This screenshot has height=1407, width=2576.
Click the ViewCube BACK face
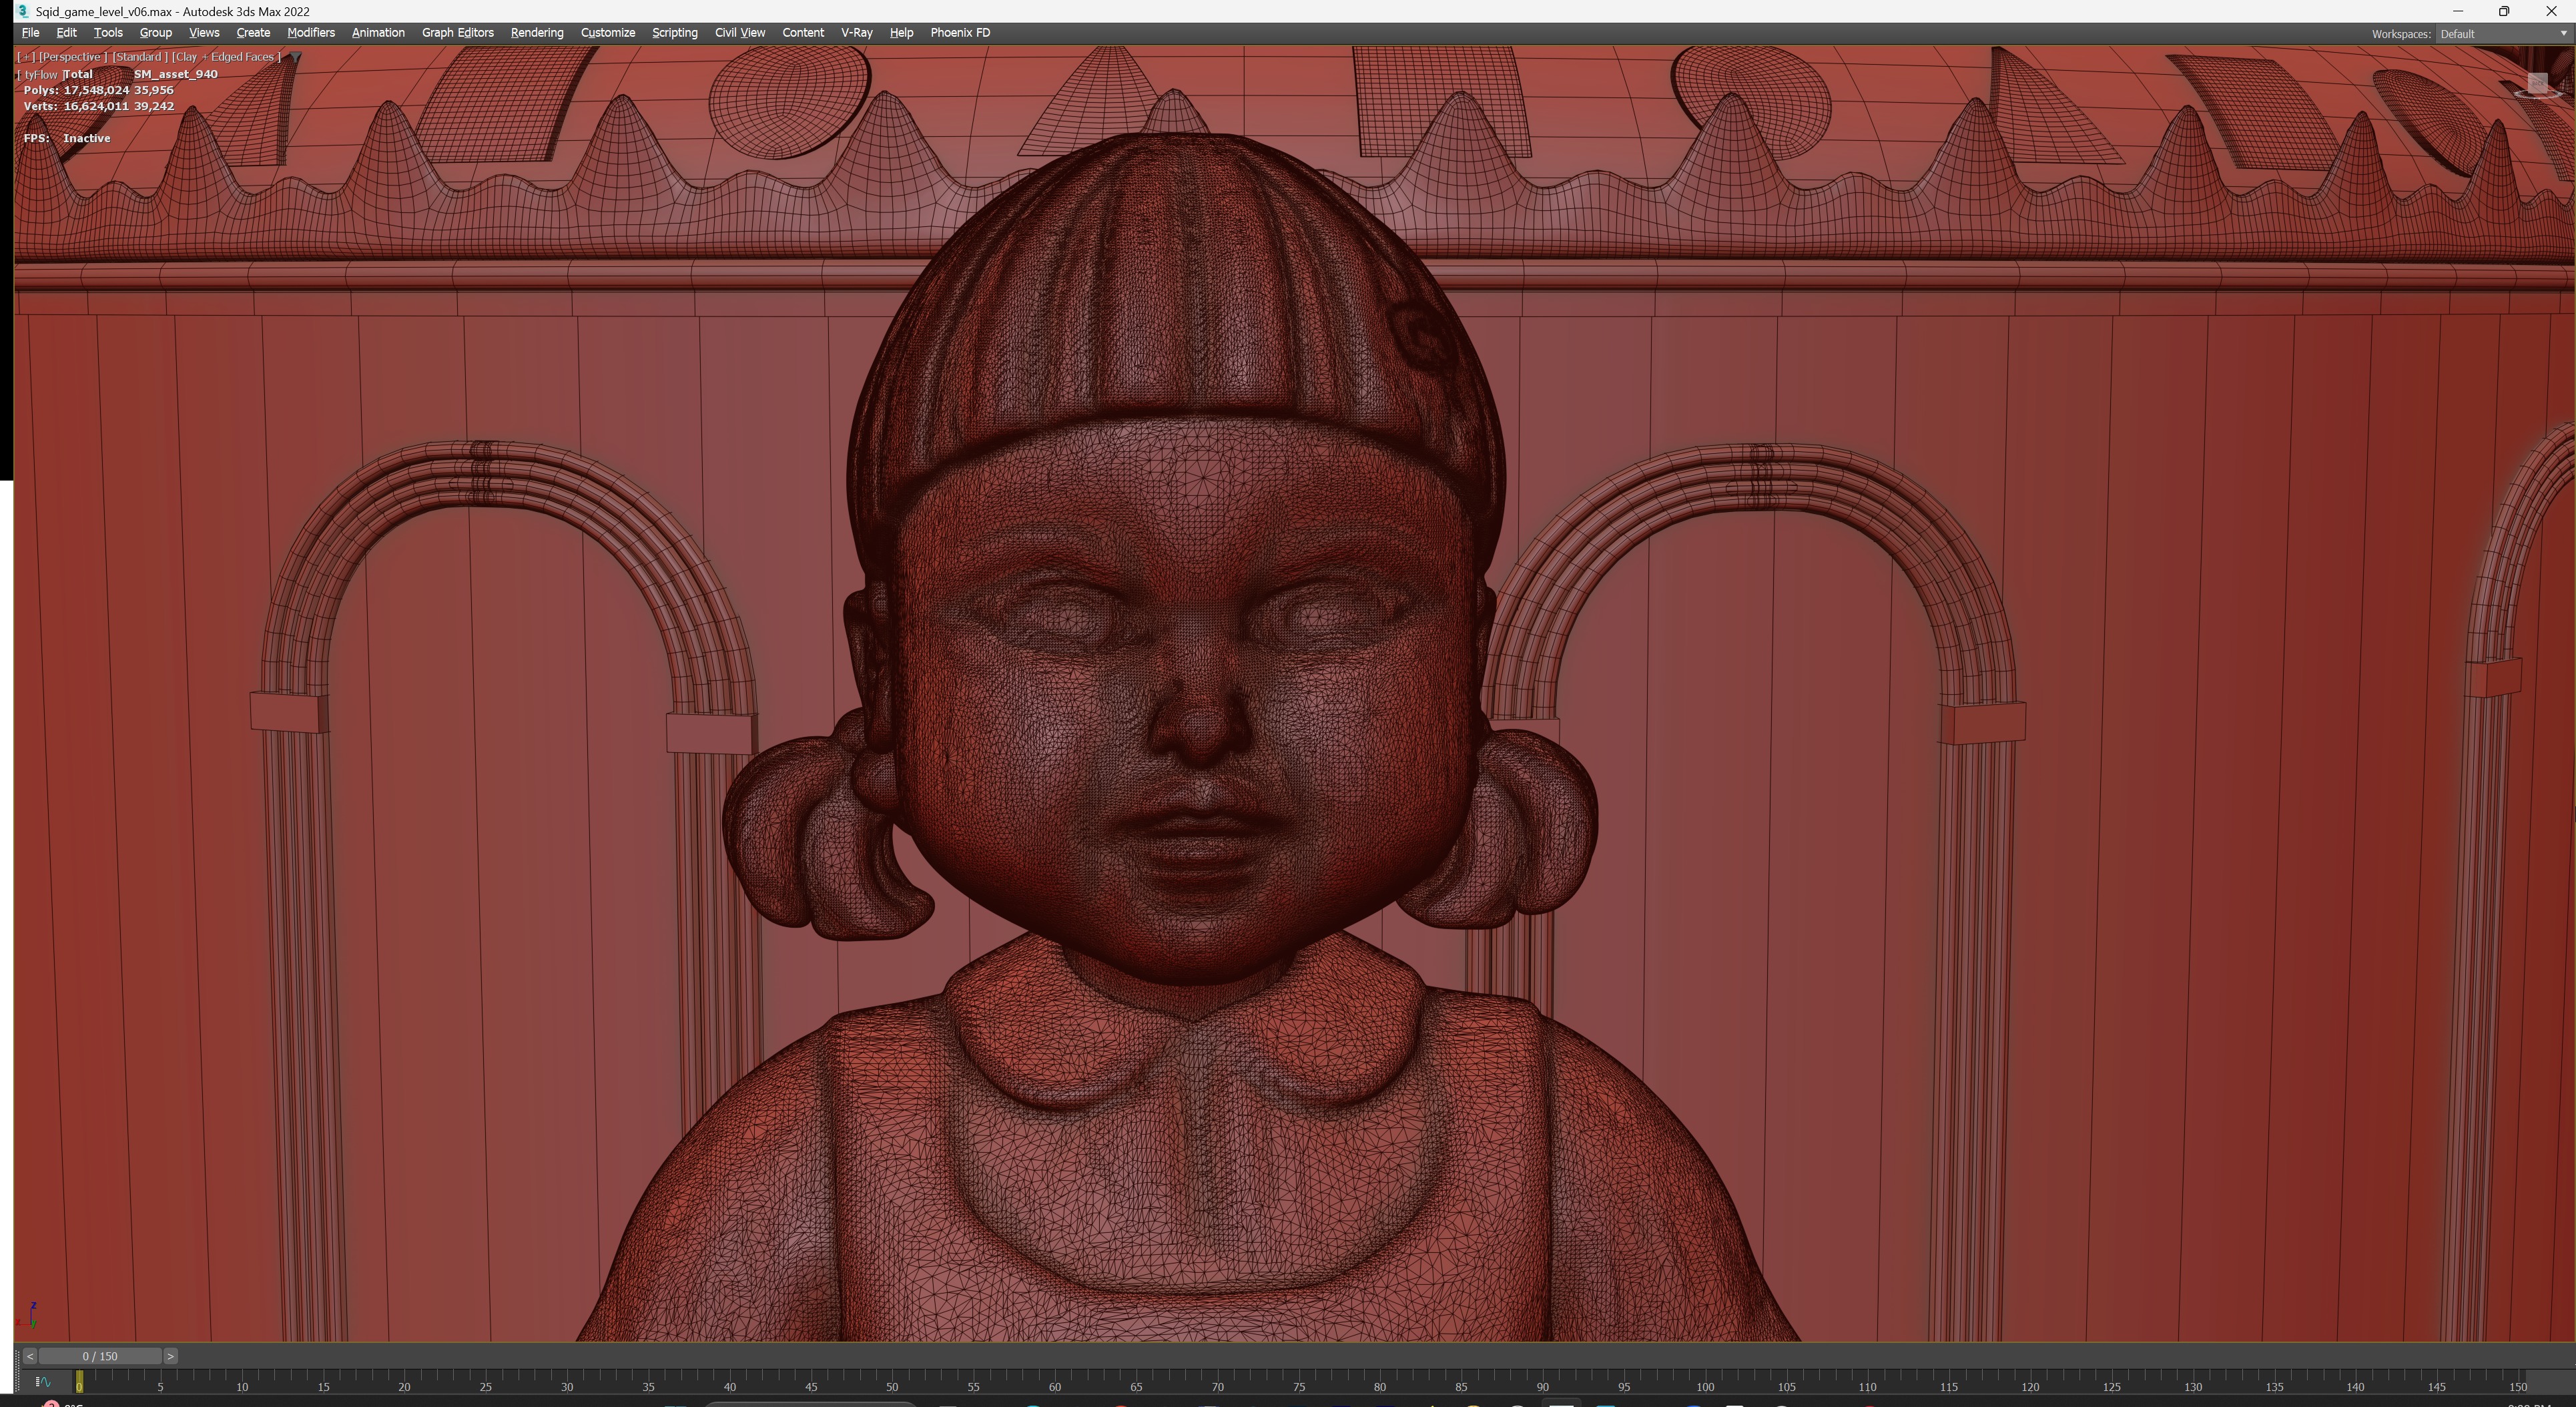2538,83
